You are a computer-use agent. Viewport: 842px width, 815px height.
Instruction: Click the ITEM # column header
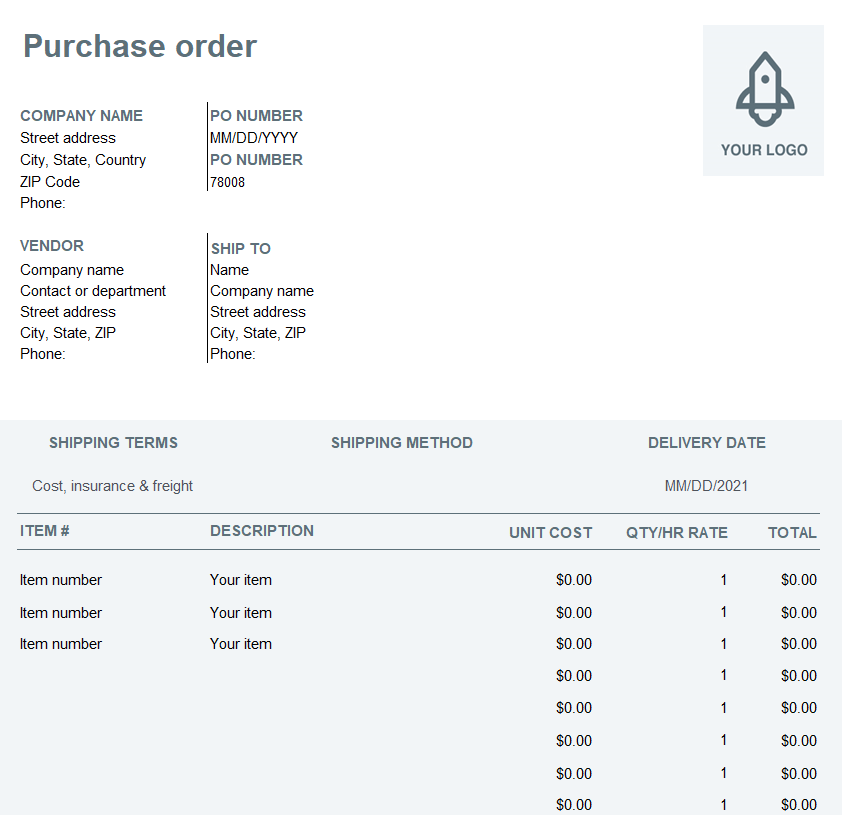45,531
